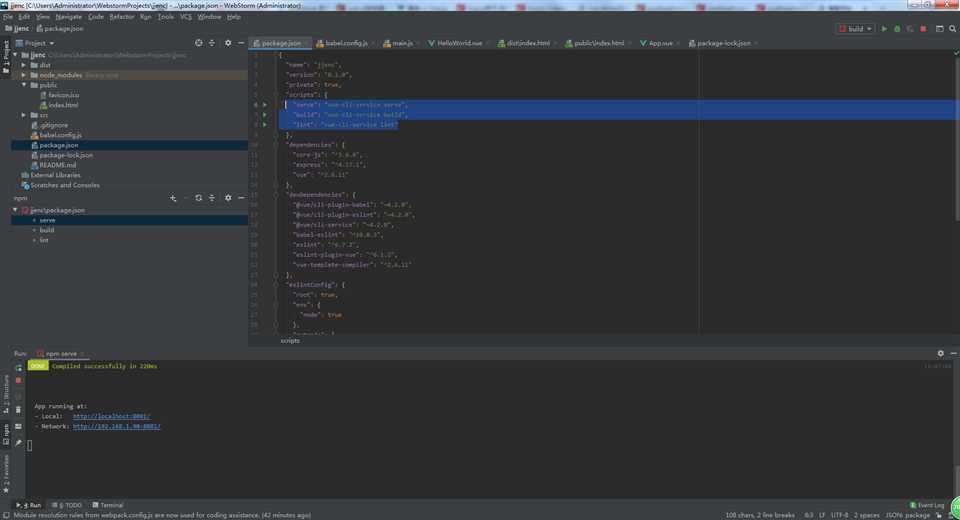
Task: Open Run panel settings gear
Action: pos(940,353)
